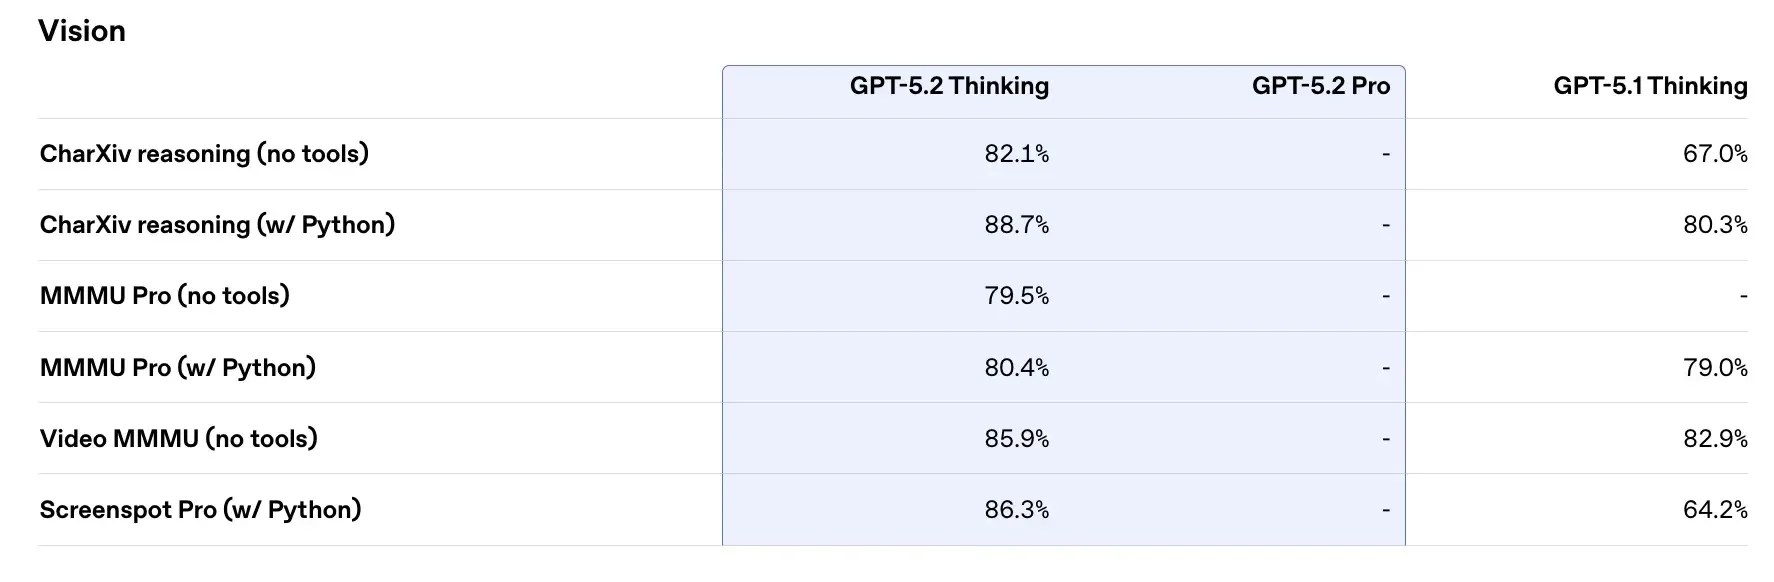Click the 80.4% score cell
1774x582 pixels.
pyautogui.click(x=1016, y=368)
